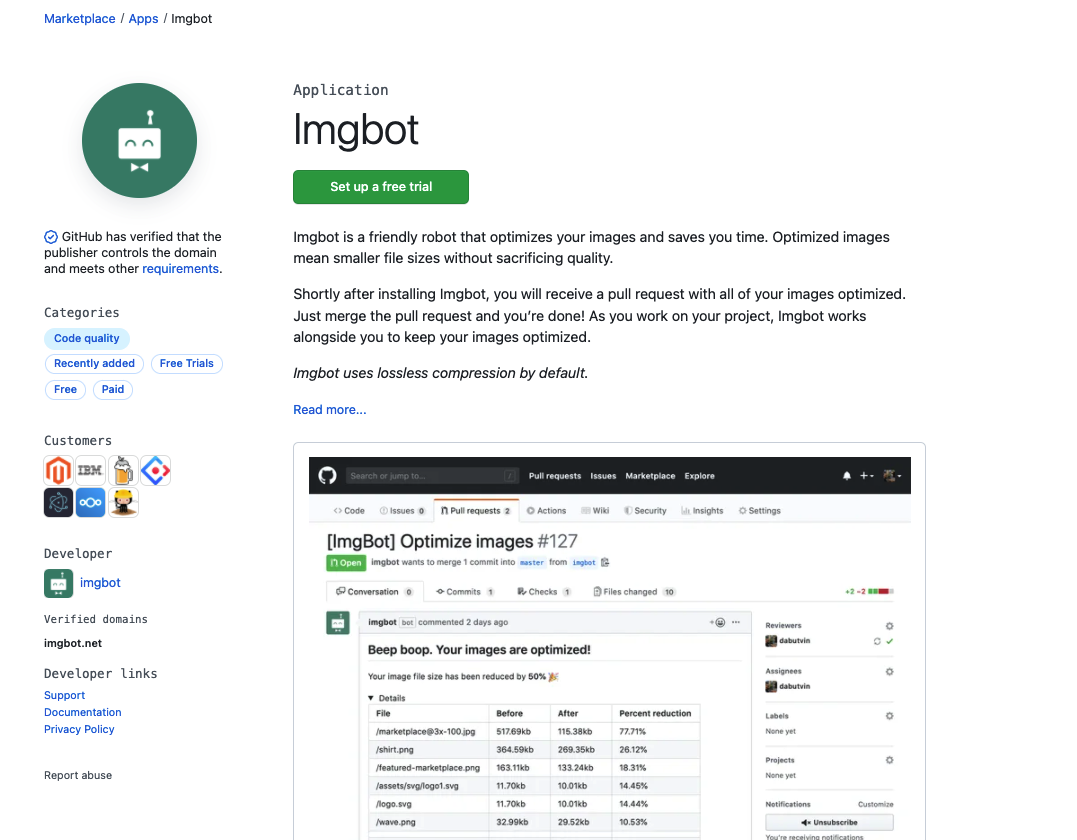Open the requirements link in verification notice
1077x840 pixels.
pyautogui.click(x=180, y=268)
